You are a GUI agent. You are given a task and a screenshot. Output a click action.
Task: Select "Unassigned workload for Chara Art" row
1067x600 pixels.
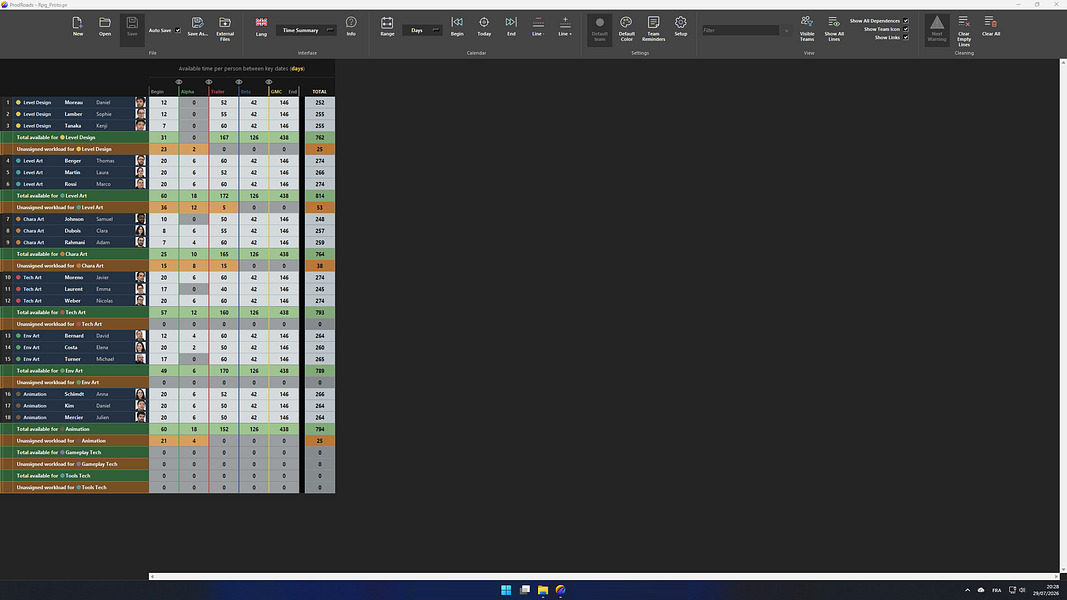(x=74, y=266)
